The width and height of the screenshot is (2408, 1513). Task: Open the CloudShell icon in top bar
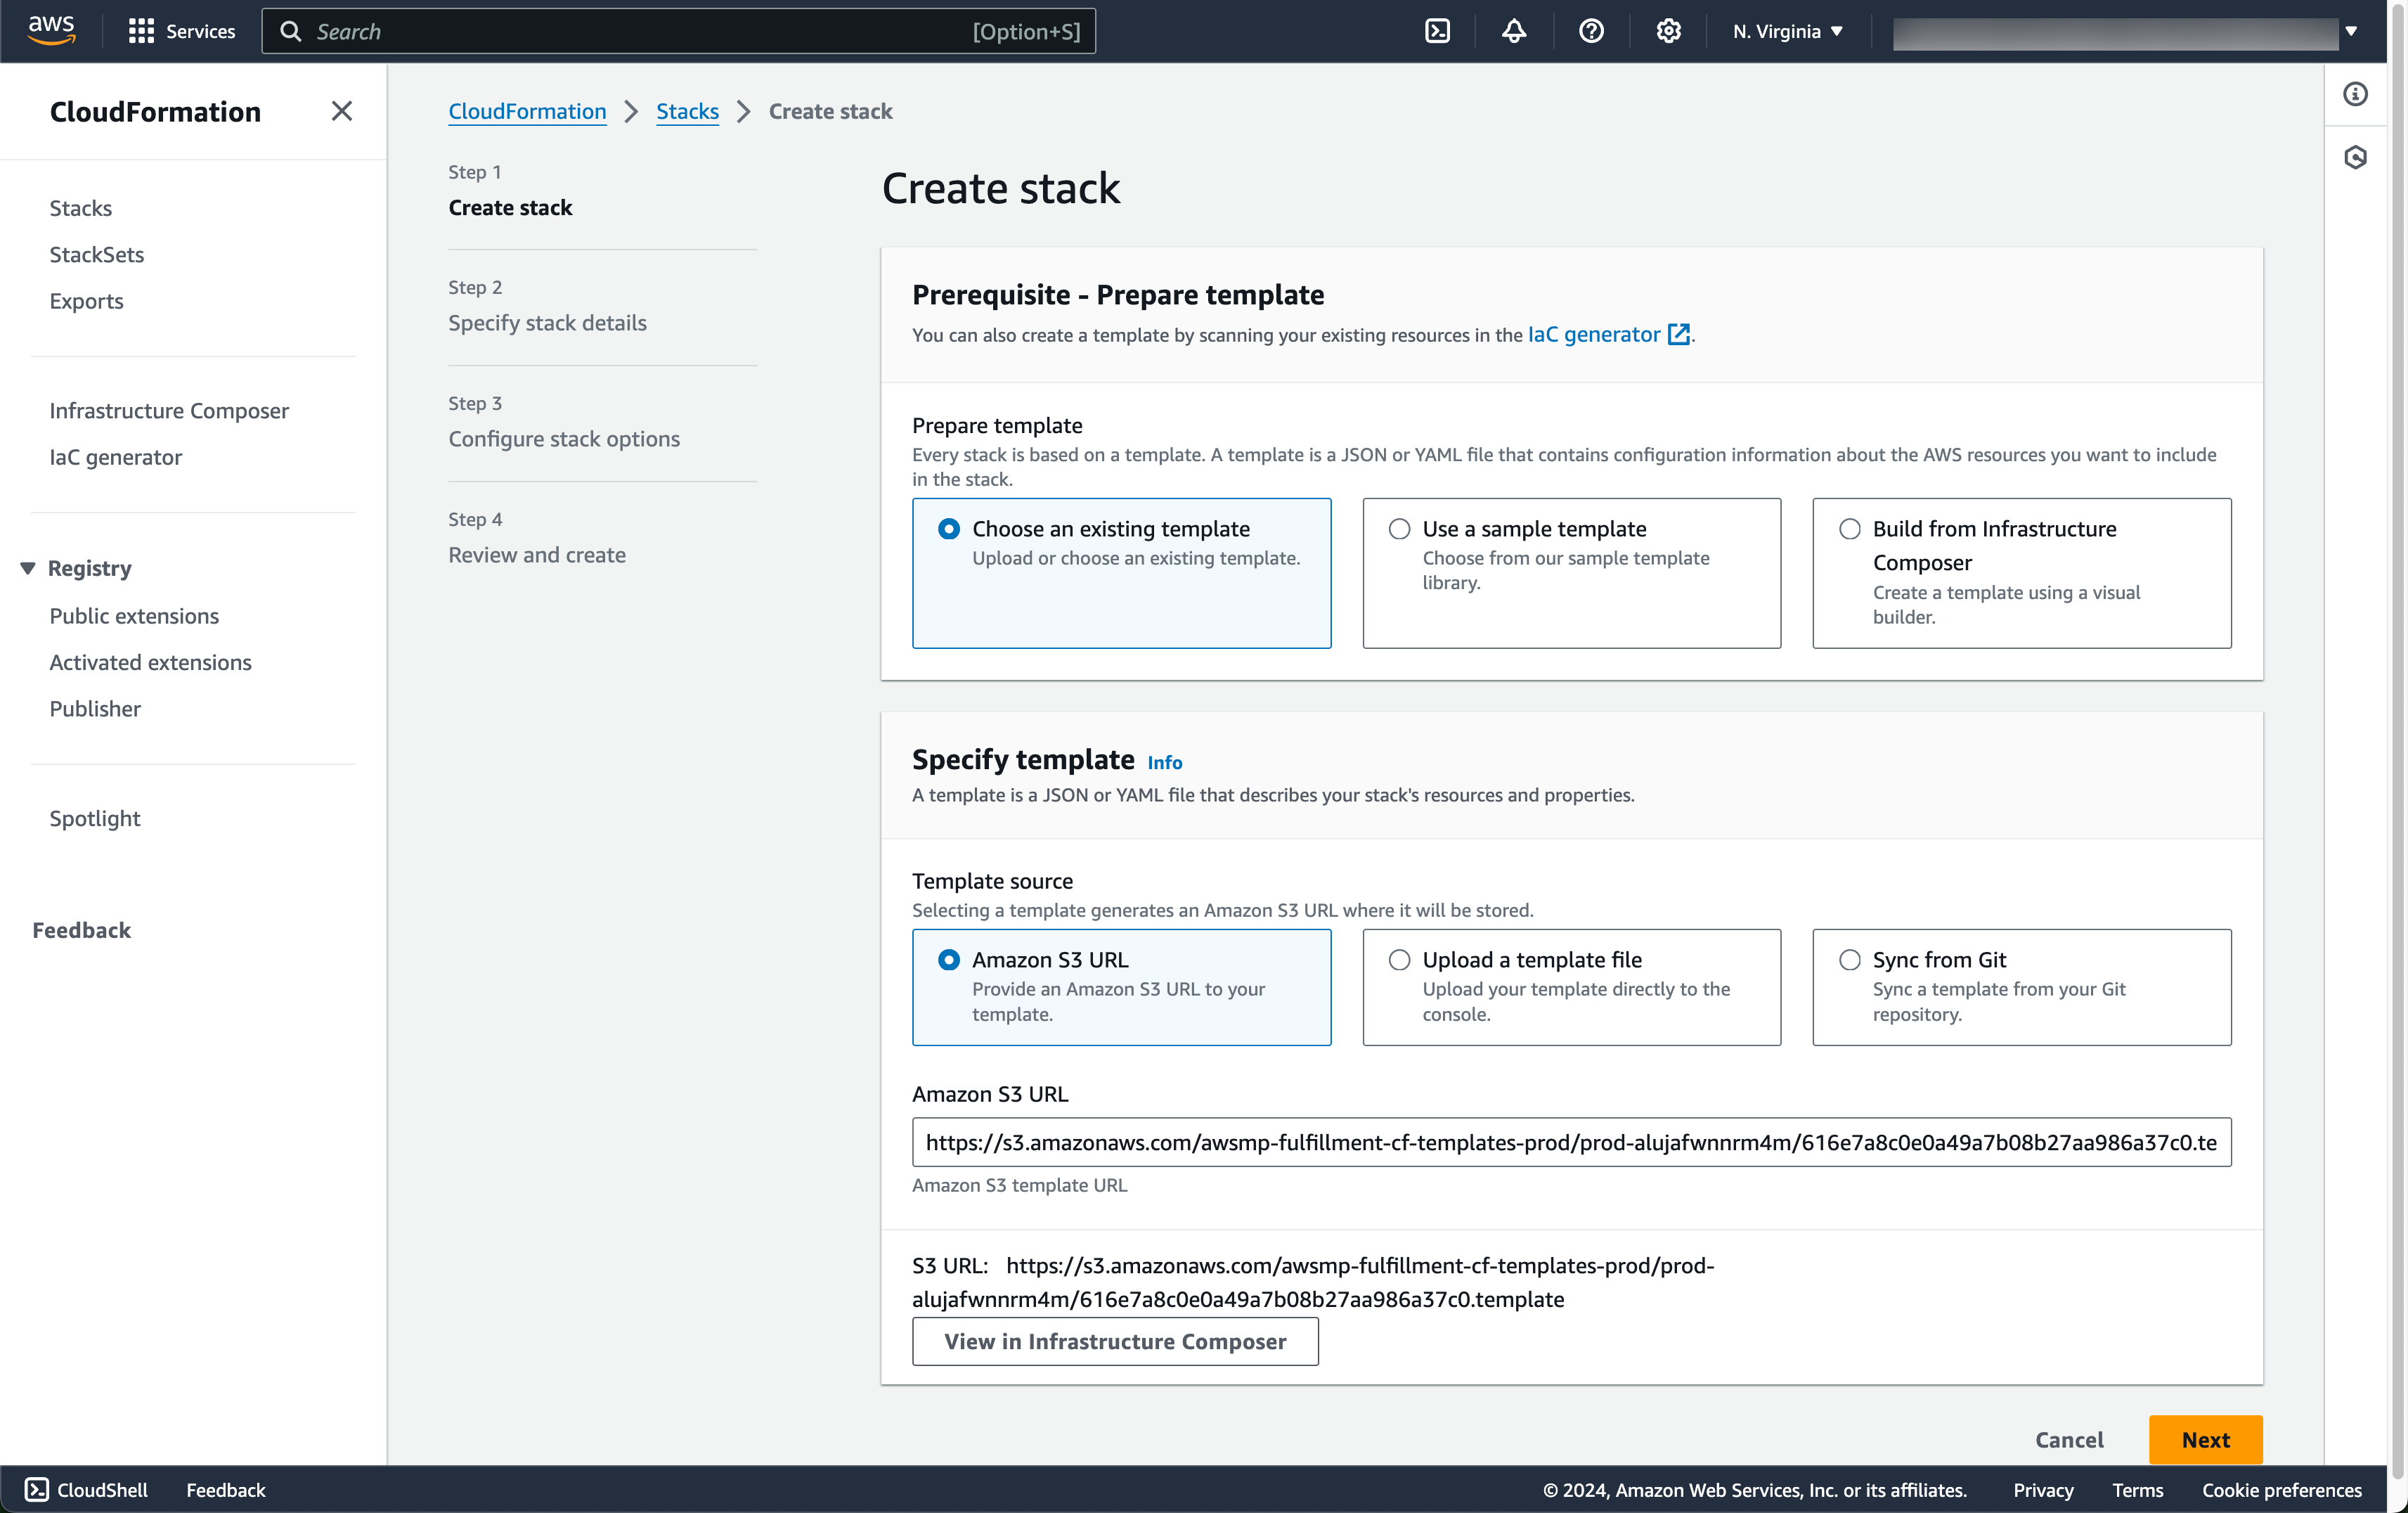(1437, 31)
